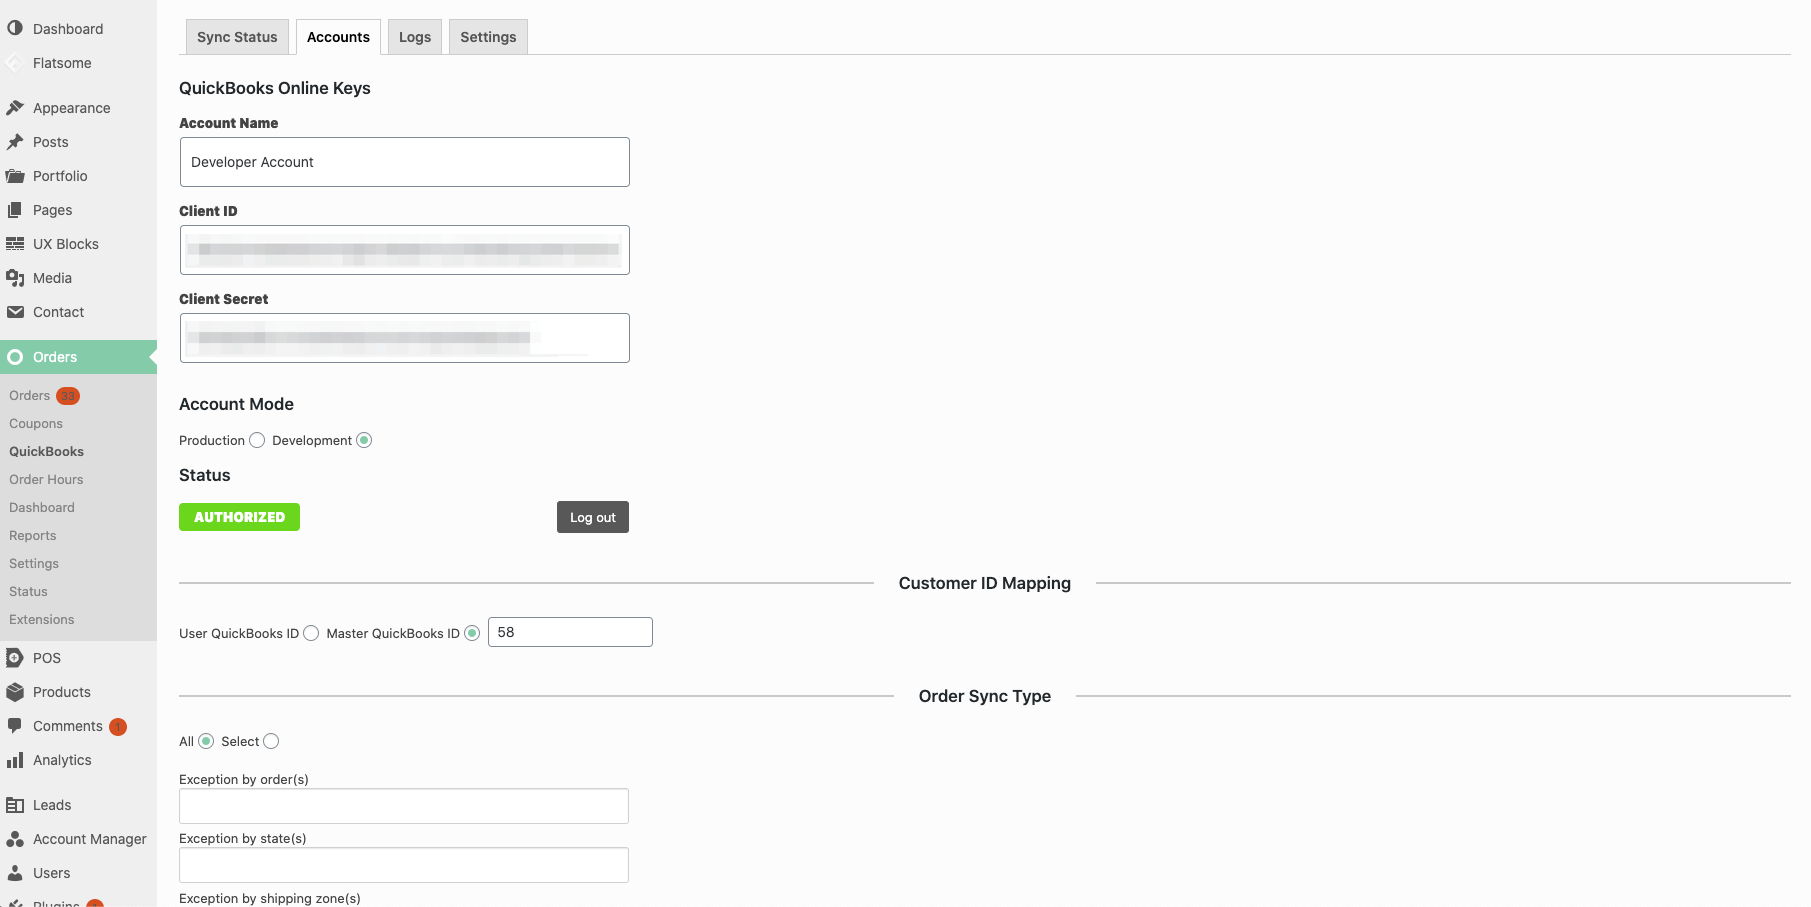Select the Appearance paintbrush icon
Viewport: 1811px width, 907px height.
(16, 107)
